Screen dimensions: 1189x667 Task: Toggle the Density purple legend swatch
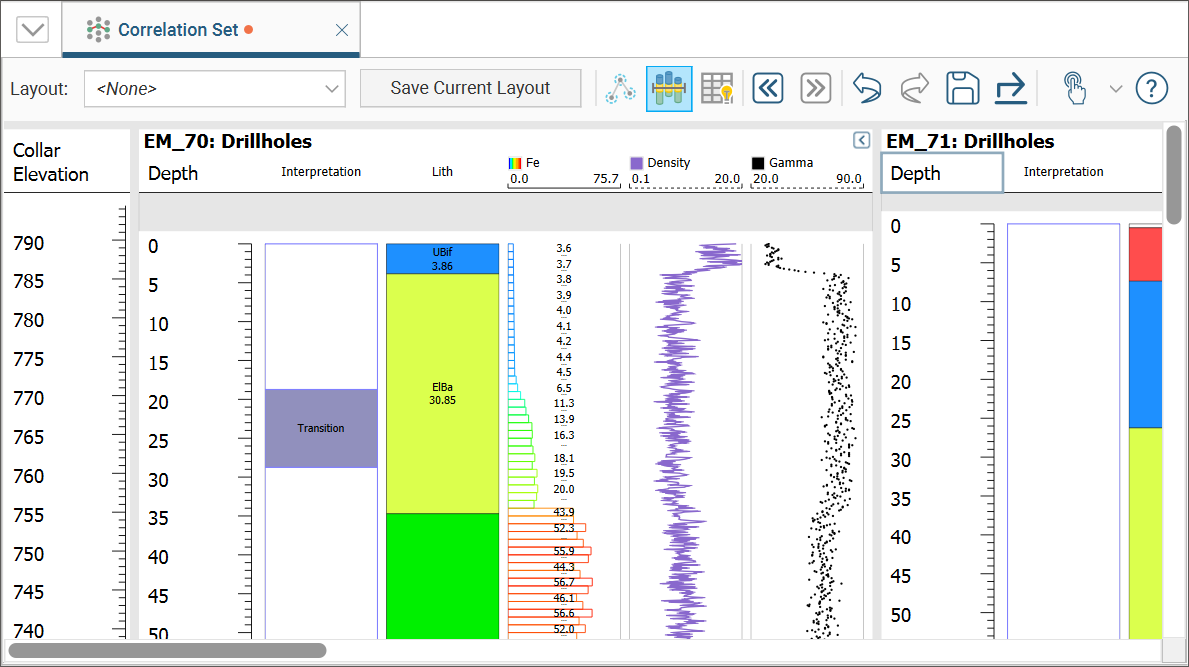coord(637,162)
